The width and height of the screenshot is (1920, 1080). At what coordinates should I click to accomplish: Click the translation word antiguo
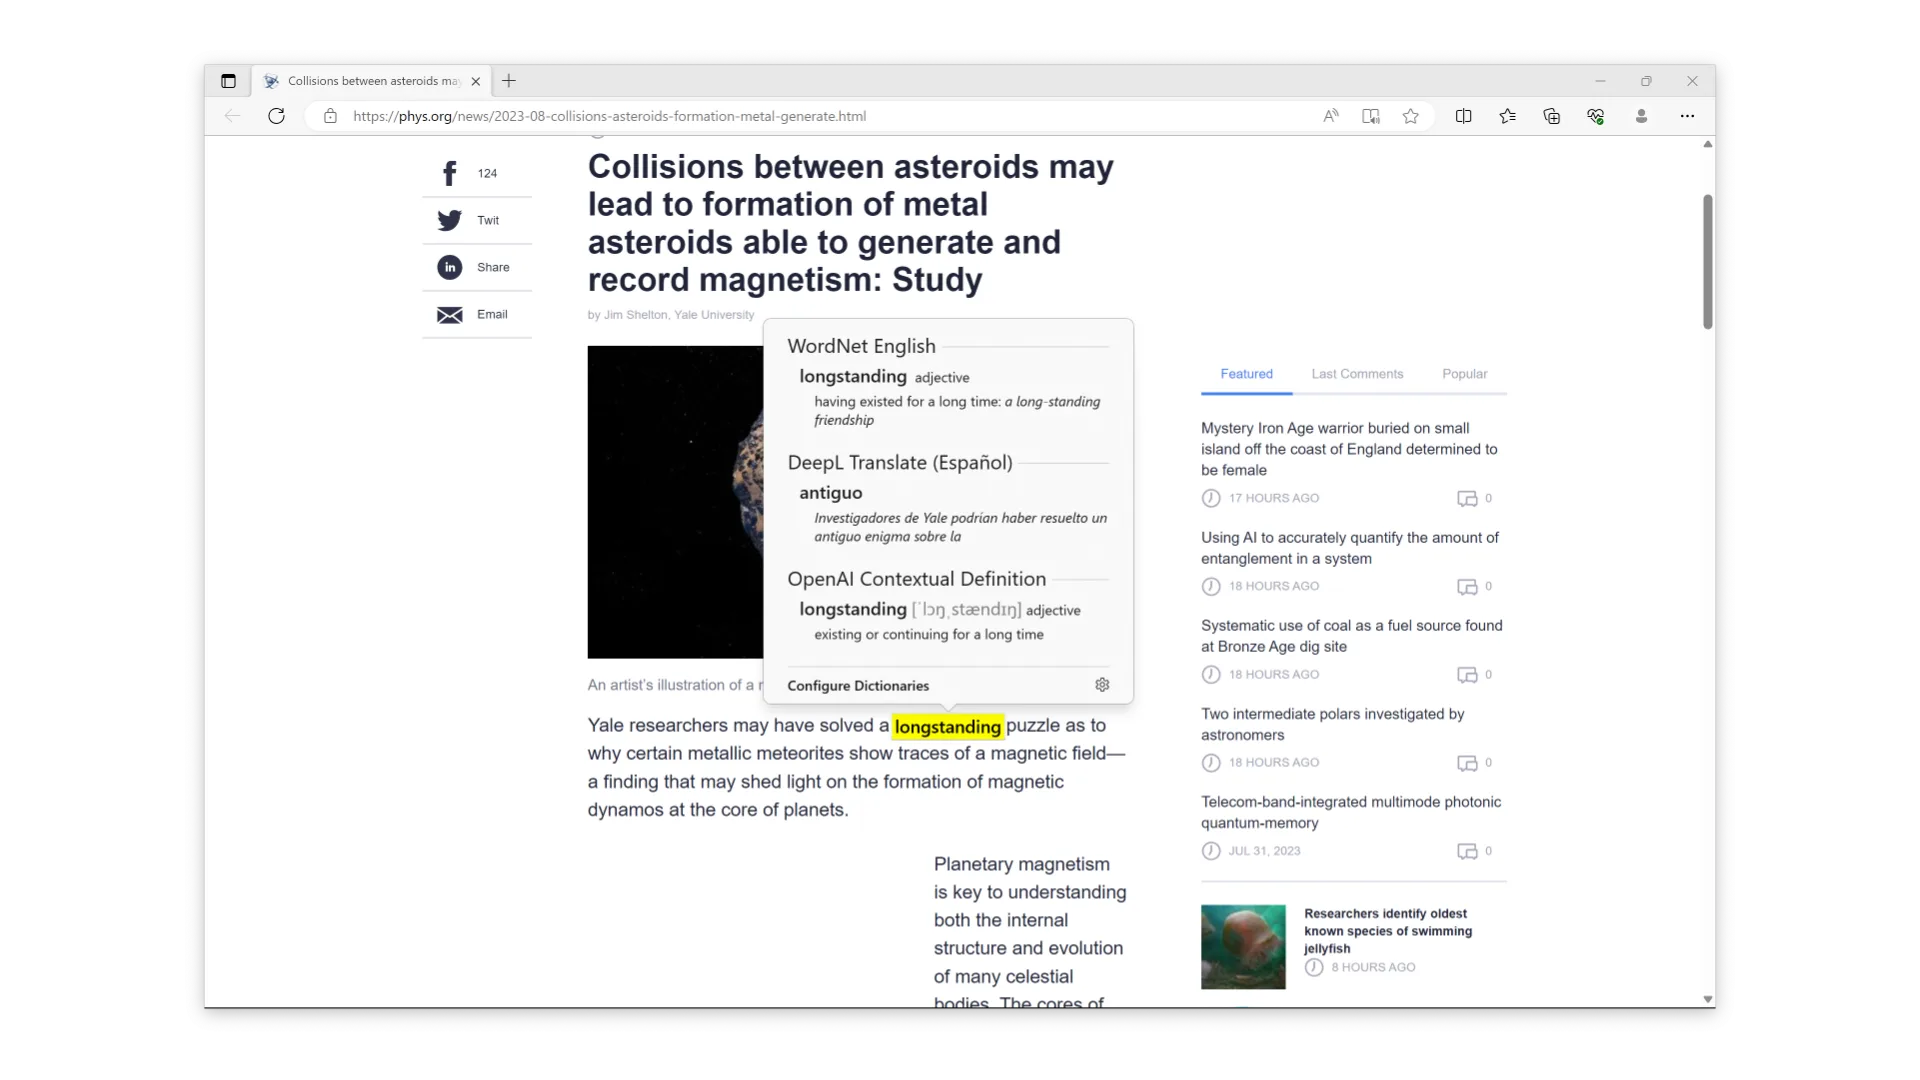pos(830,493)
